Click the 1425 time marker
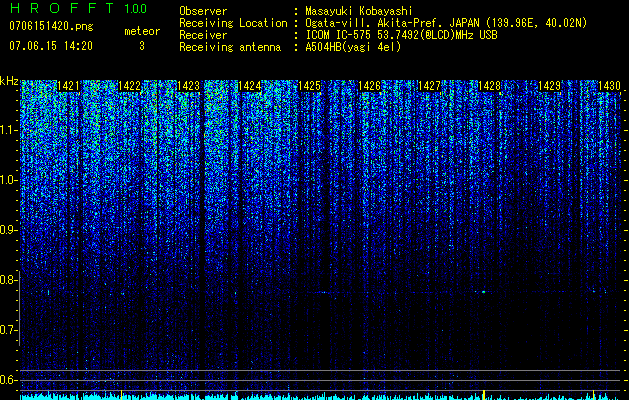Image resolution: width=629 pixels, height=400 pixels. pos(310,86)
